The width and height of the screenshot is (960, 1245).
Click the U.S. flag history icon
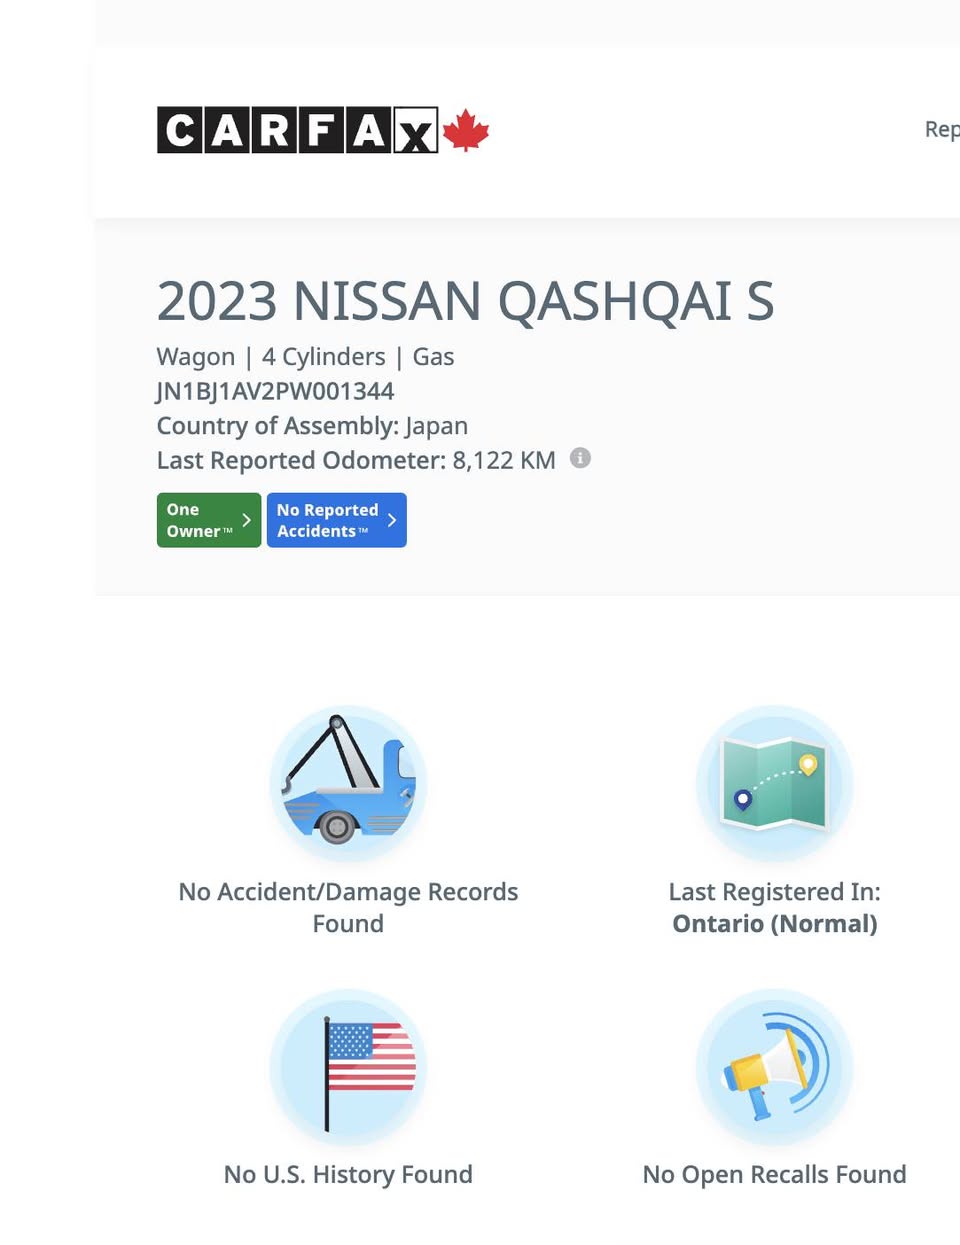(x=348, y=1067)
